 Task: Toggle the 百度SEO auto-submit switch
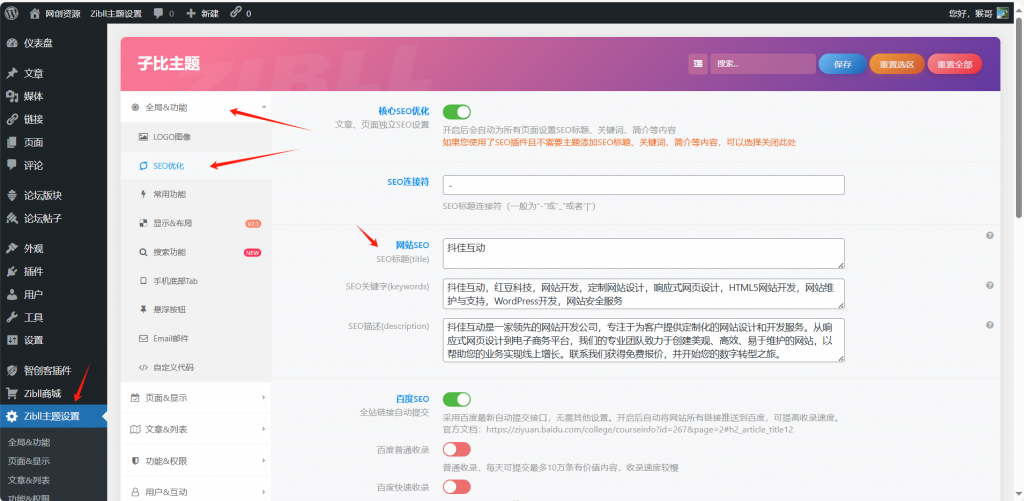(x=456, y=399)
